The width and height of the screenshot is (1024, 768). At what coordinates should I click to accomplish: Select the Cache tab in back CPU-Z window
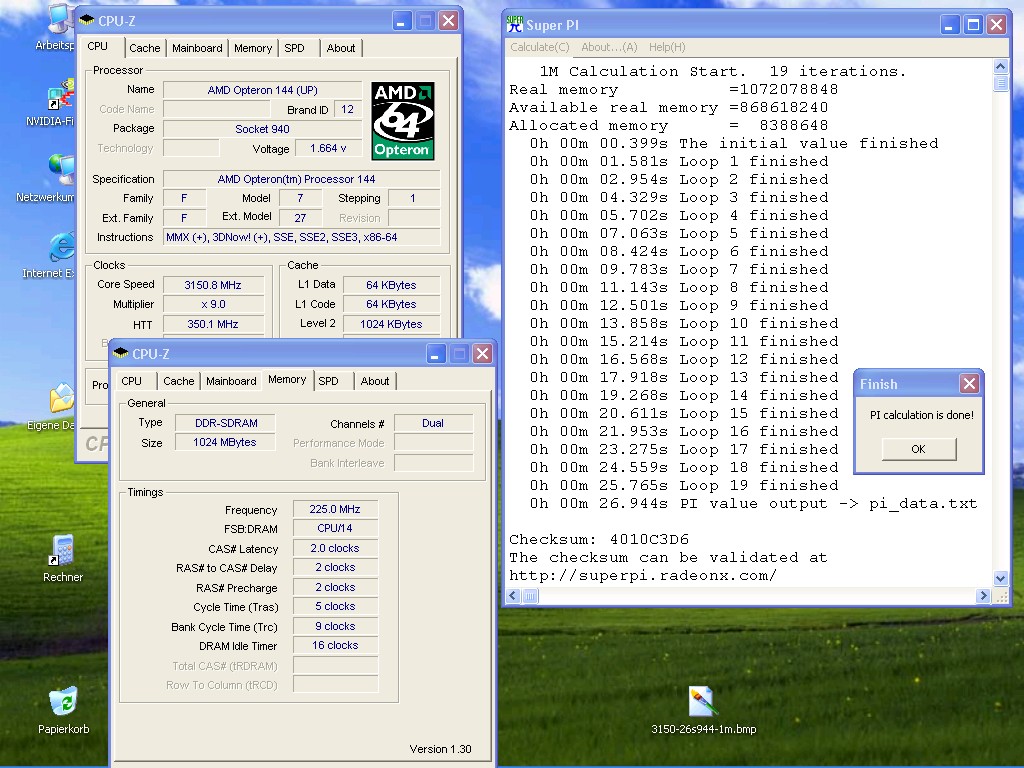(x=144, y=48)
